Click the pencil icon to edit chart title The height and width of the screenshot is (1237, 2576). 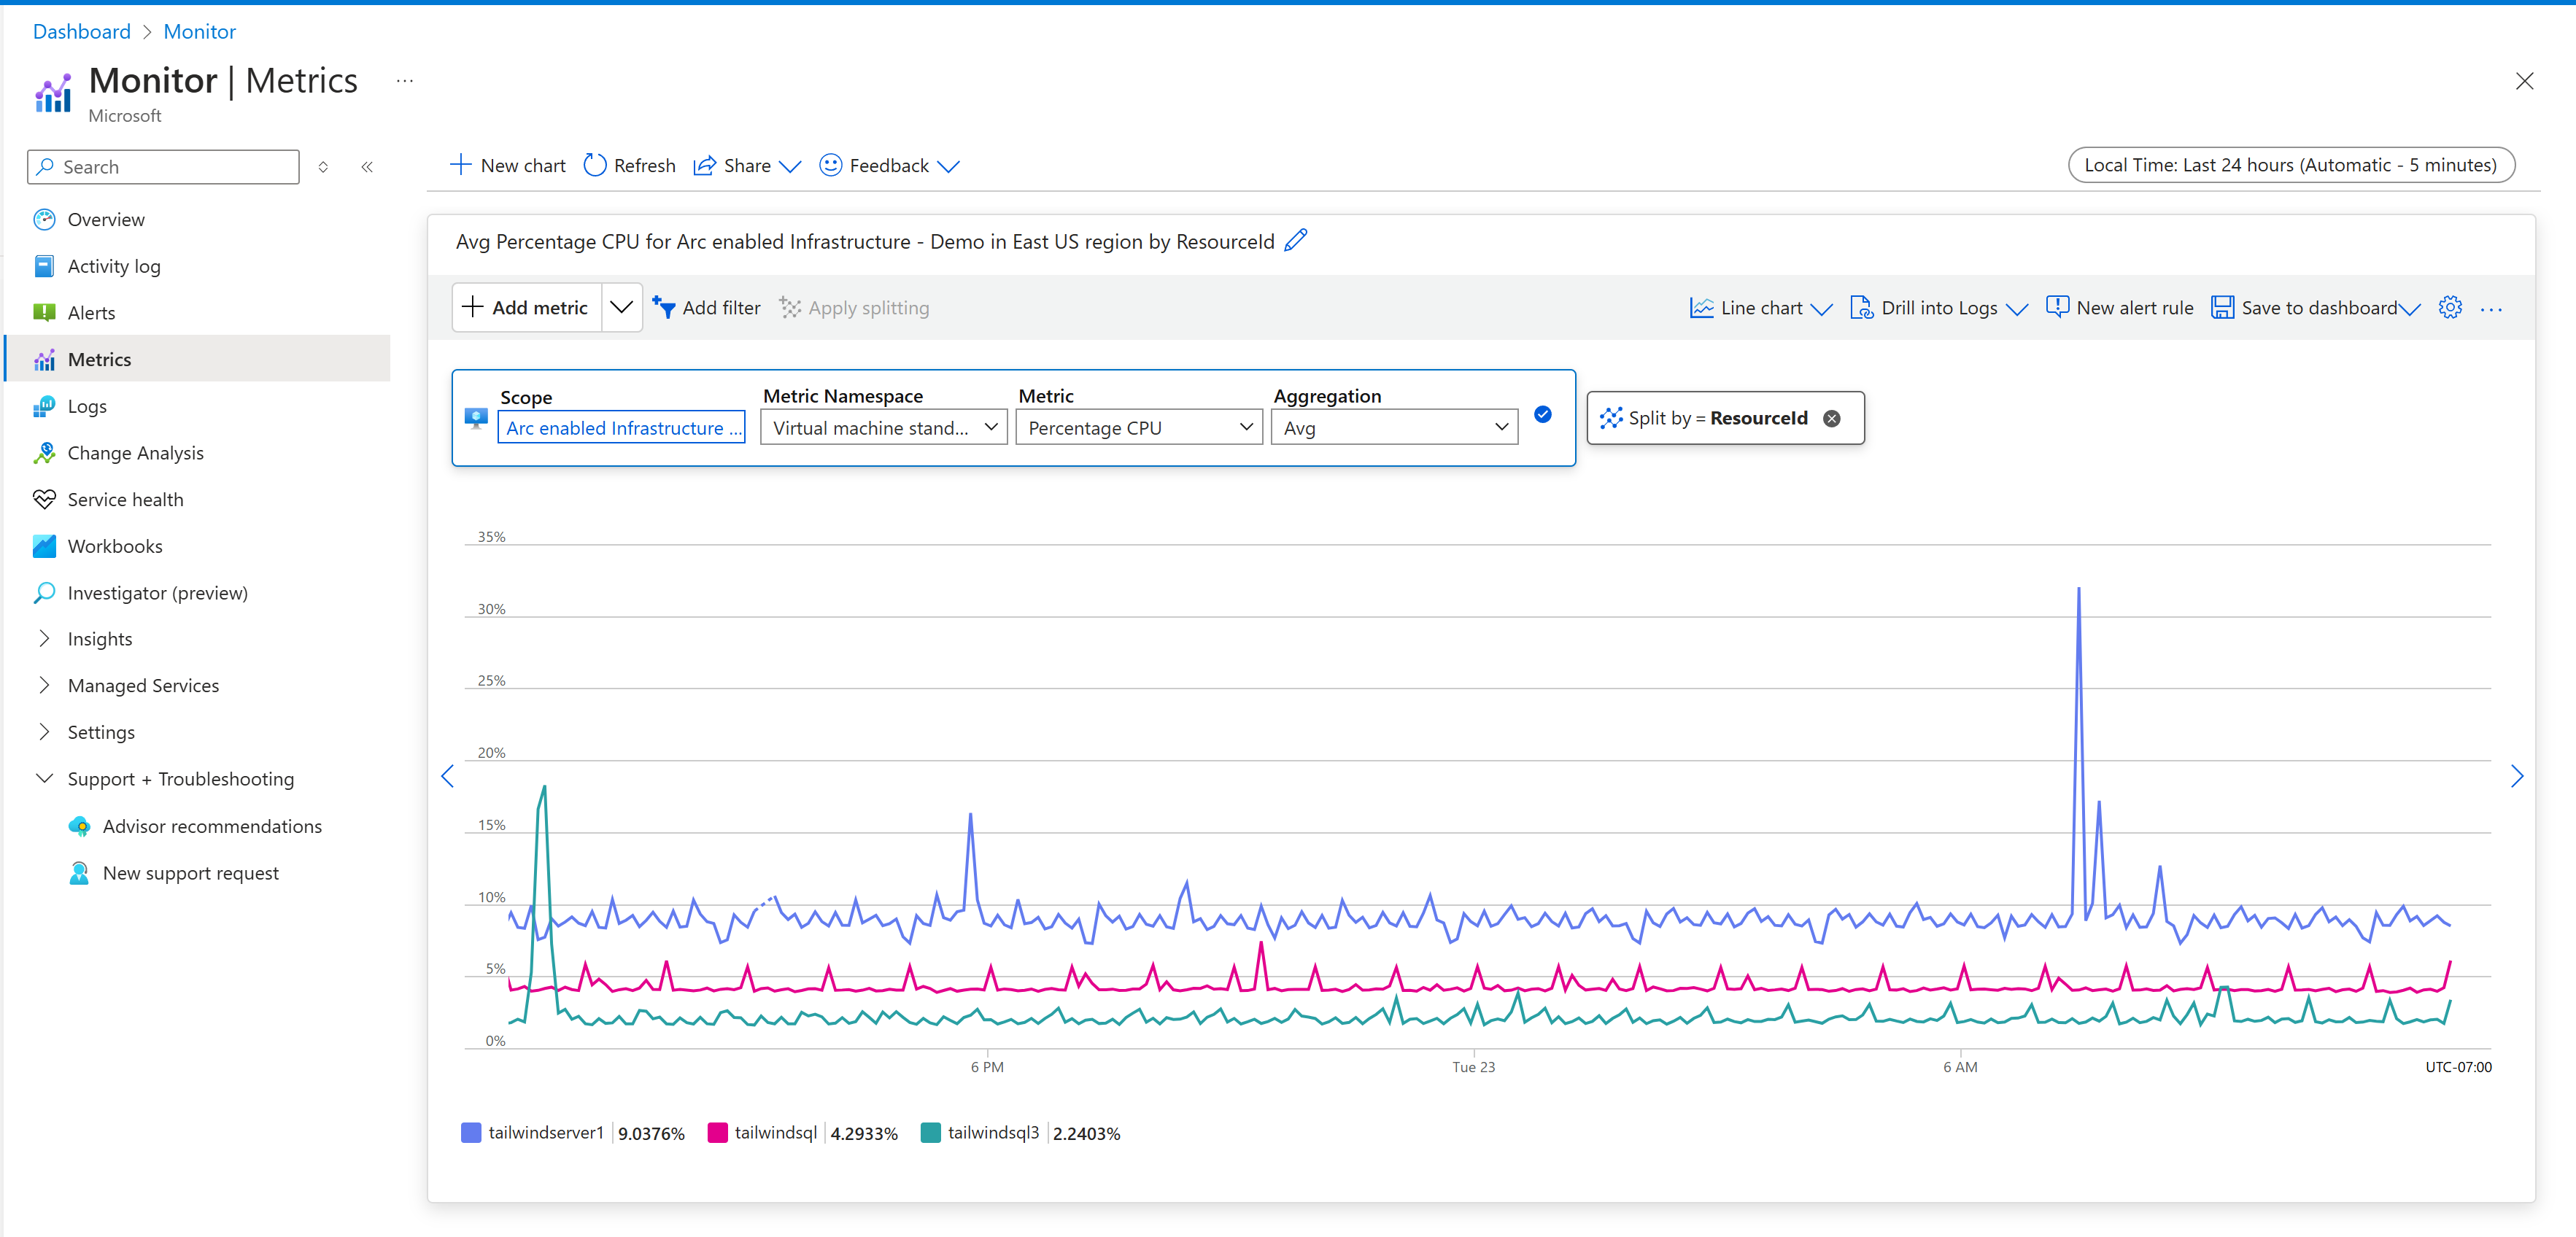1295,241
